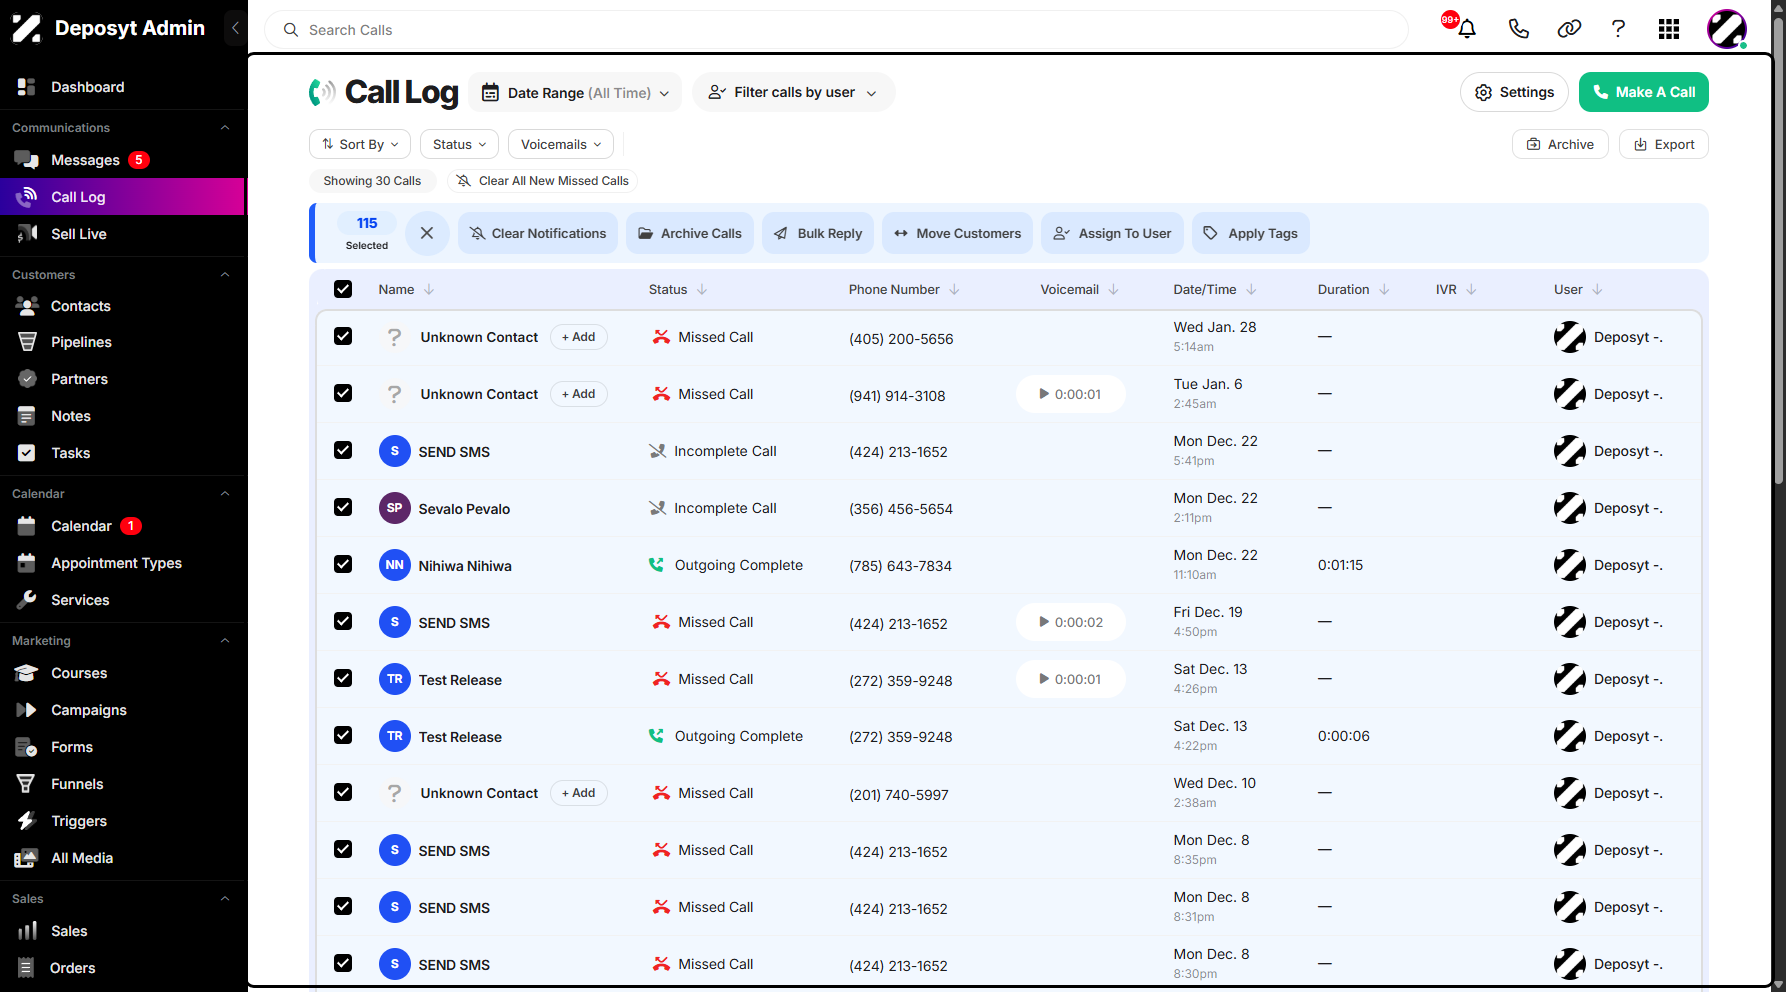The image size is (1786, 992).
Task: Uncheck the (405) 200-5656 row checkbox
Action: (343, 336)
